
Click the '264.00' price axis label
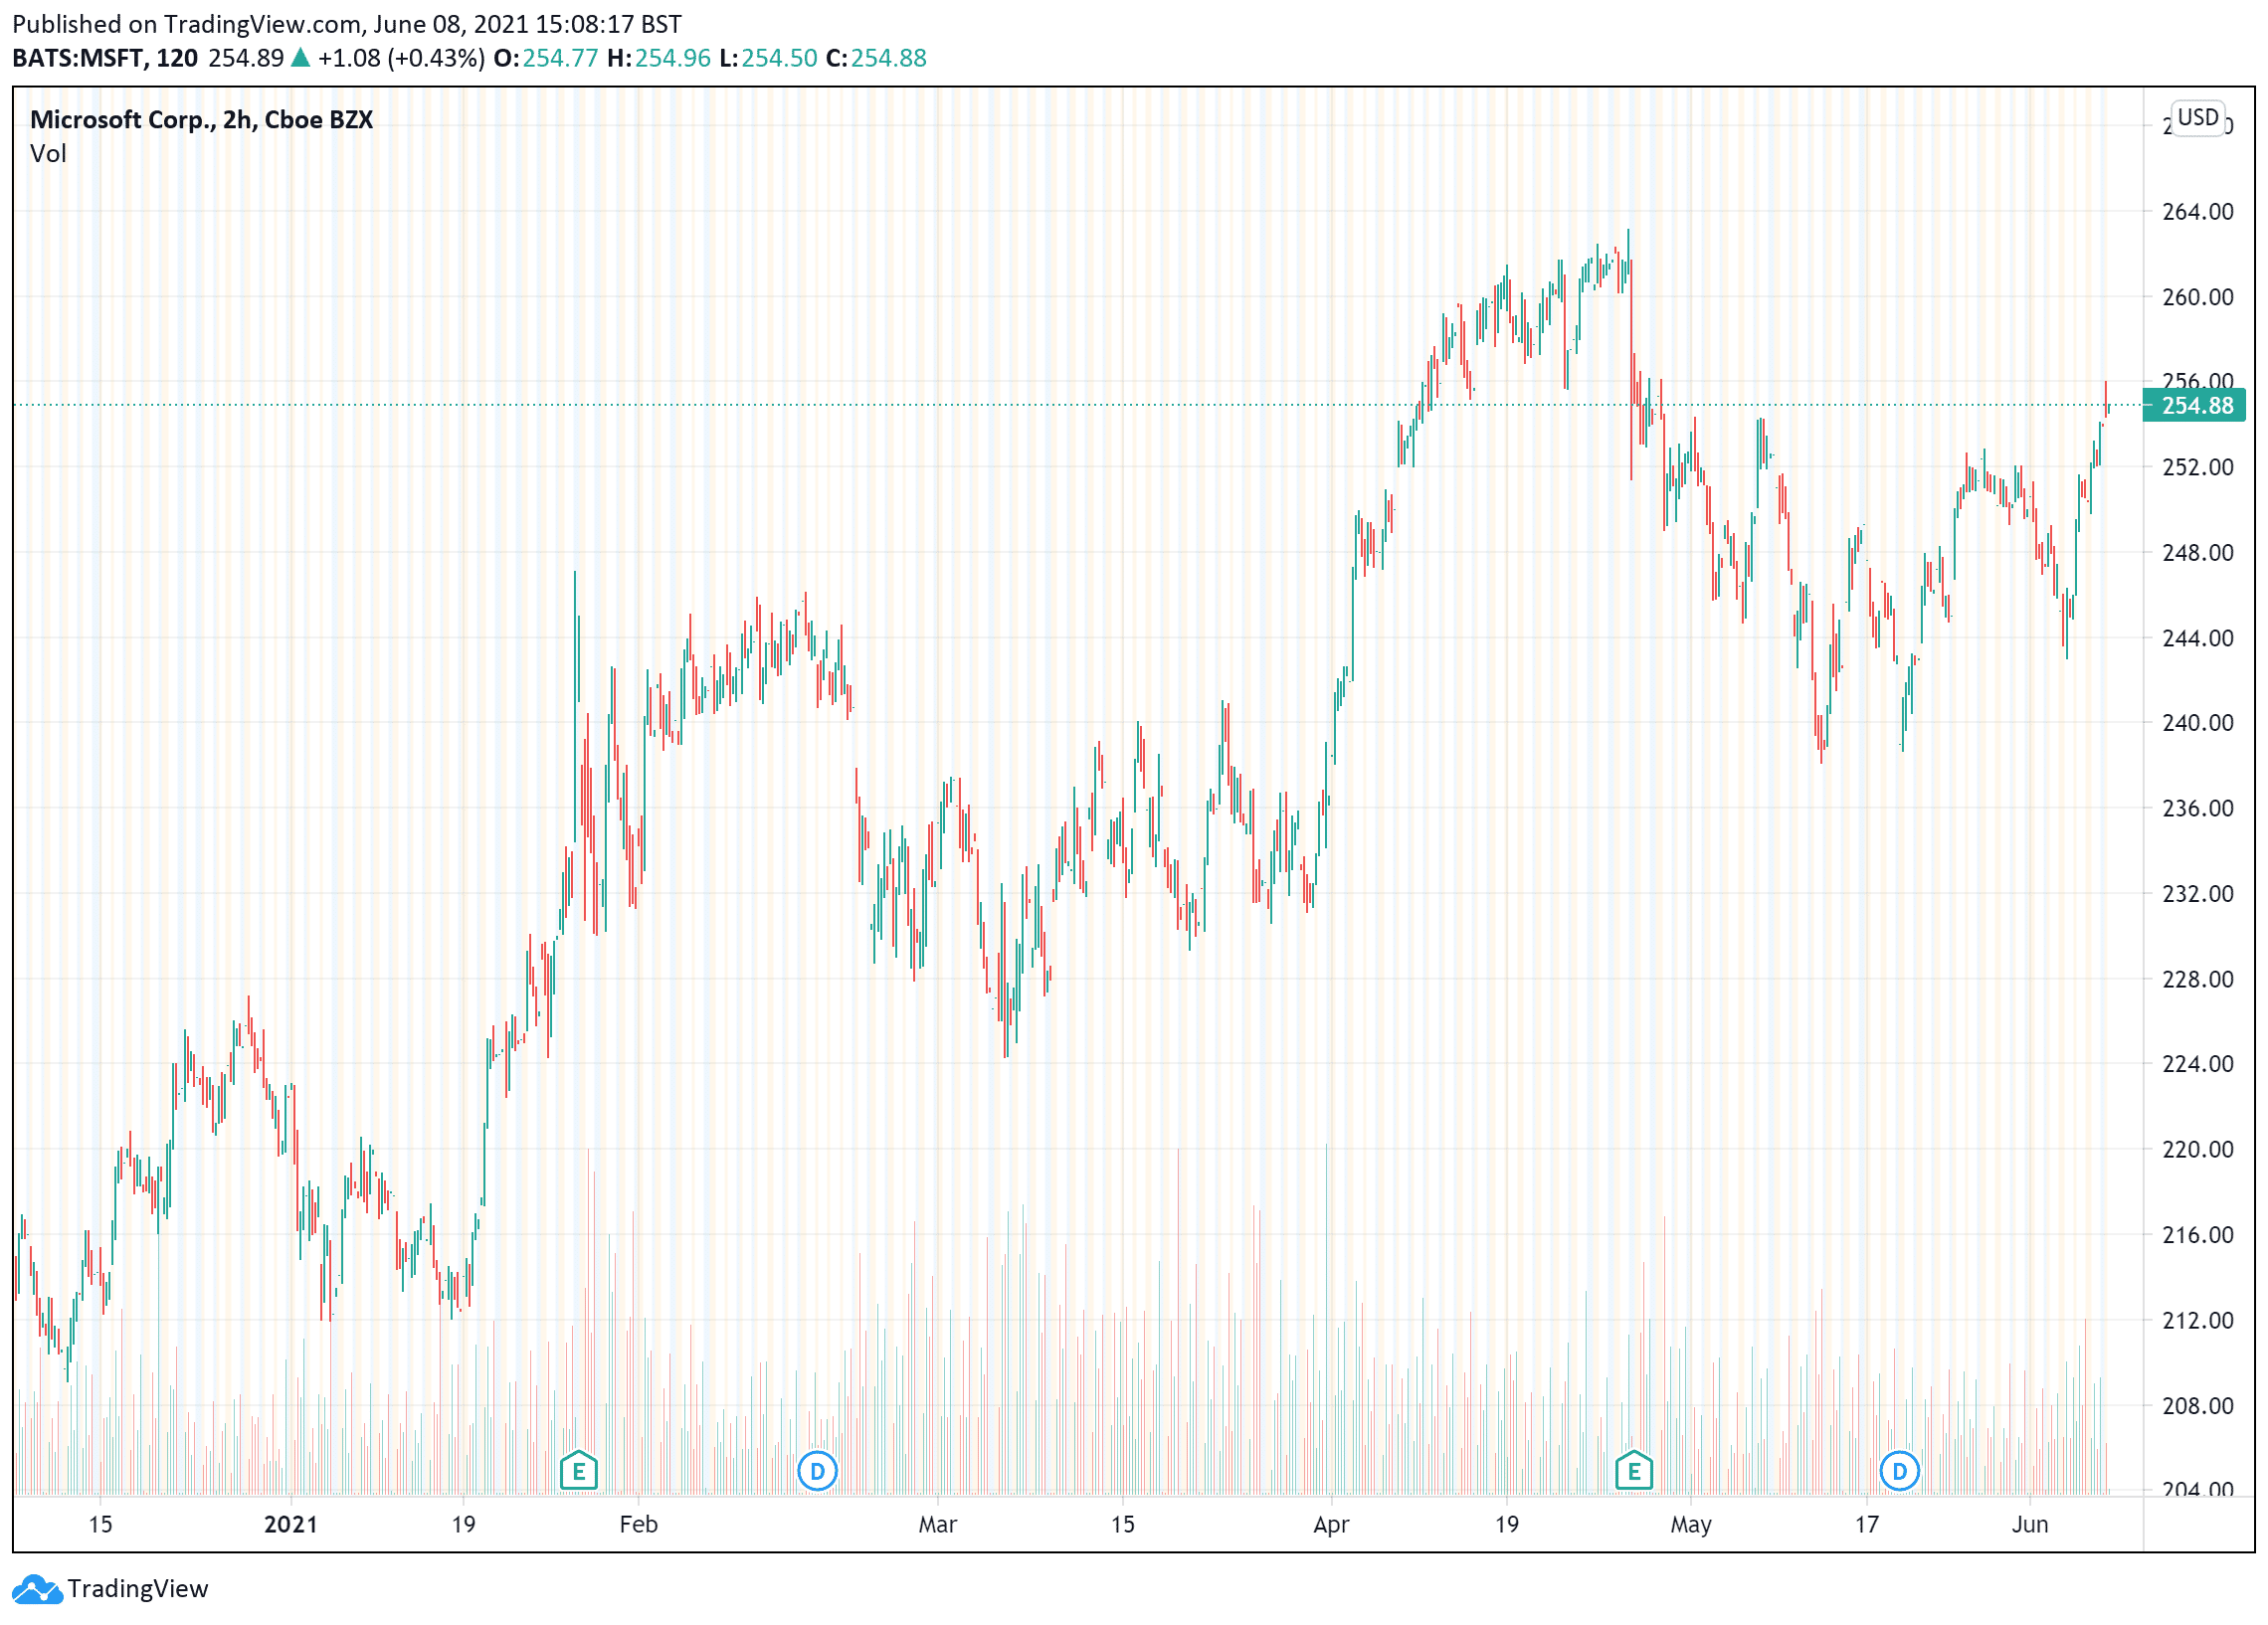coord(2197,212)
